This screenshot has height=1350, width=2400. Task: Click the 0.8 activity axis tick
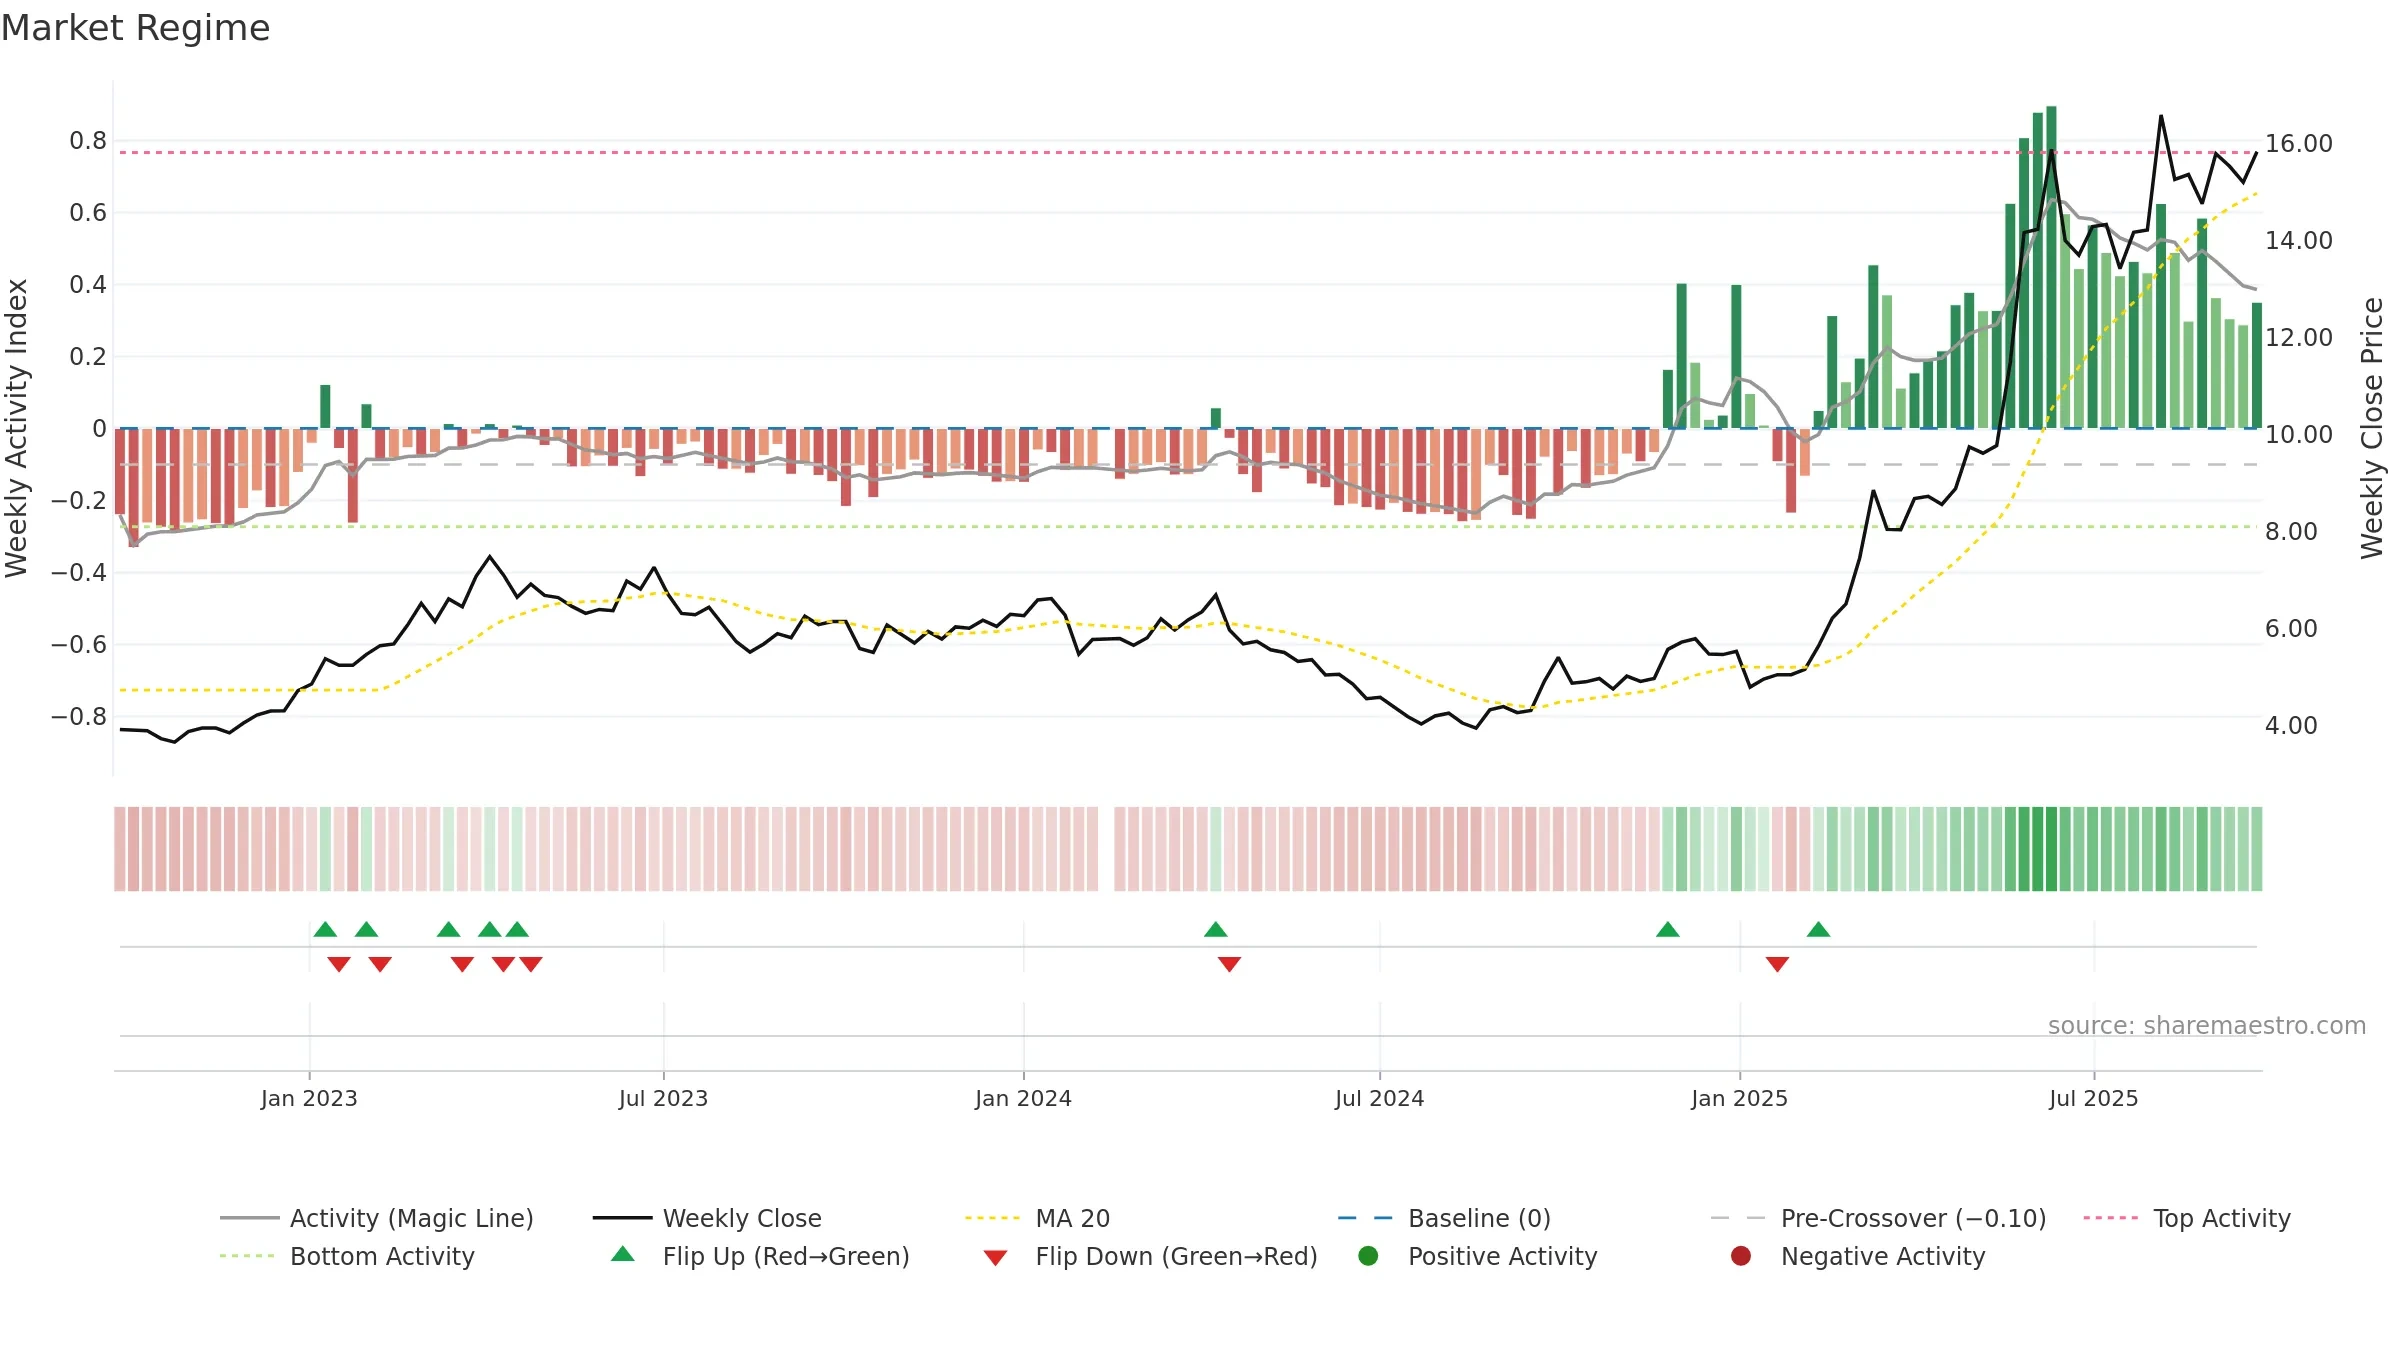click(88, 141)
